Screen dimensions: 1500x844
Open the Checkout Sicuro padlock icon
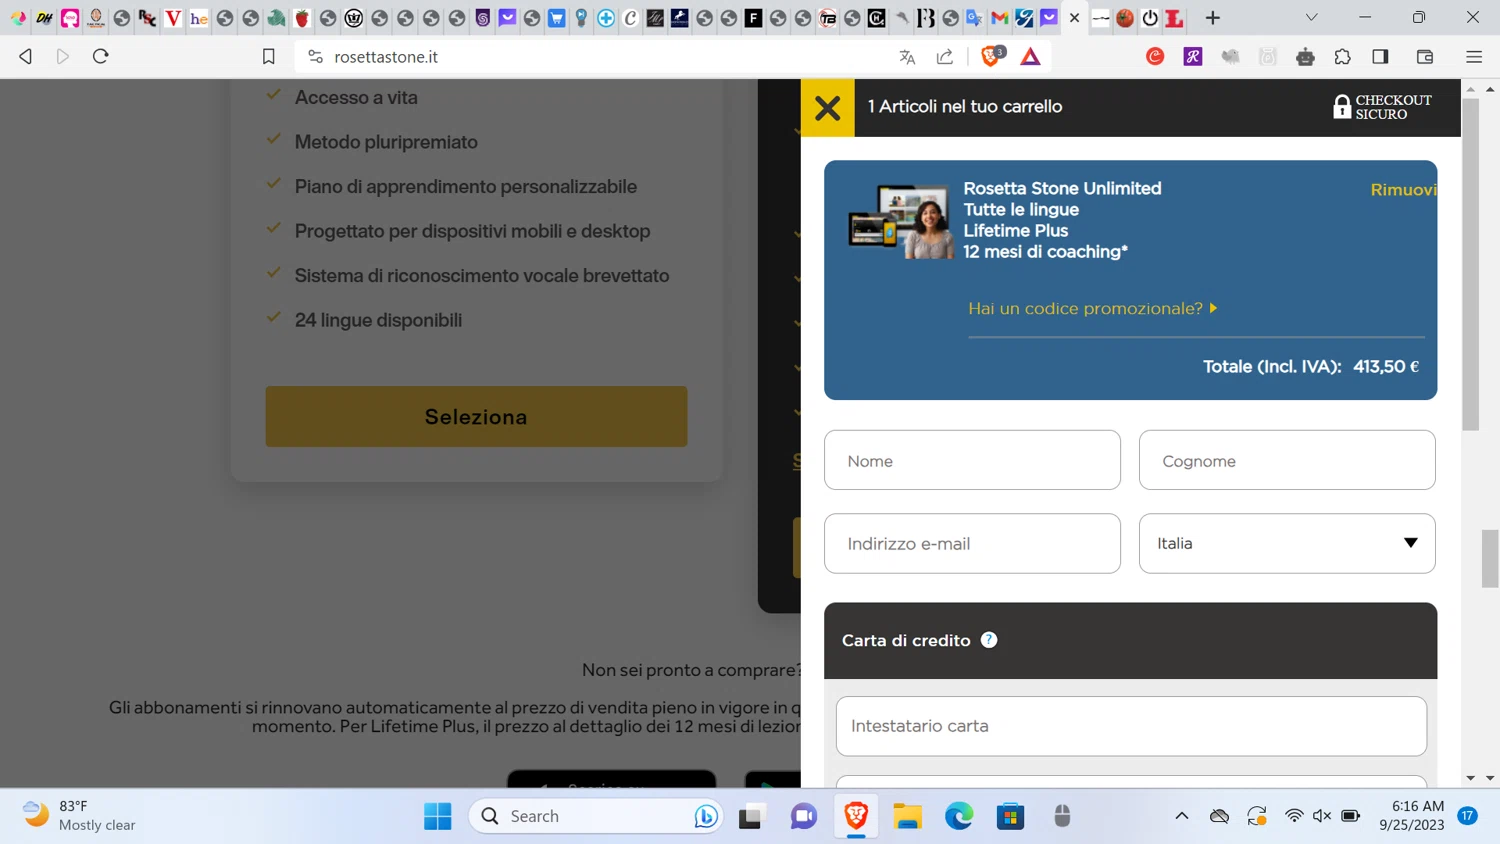[x=1342, y=106]
